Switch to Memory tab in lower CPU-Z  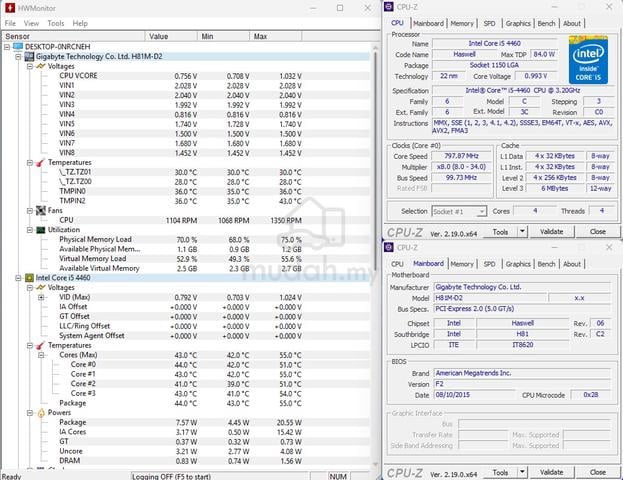click(x=462, y=264)
